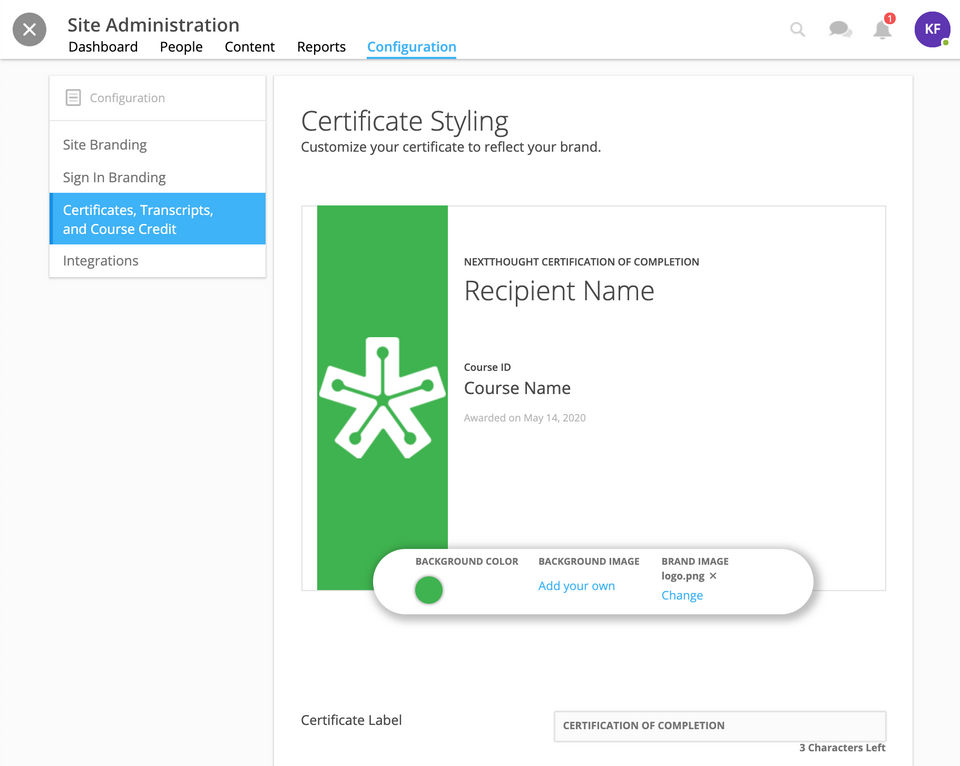Switch to the Reports tab

pos(321,47)
